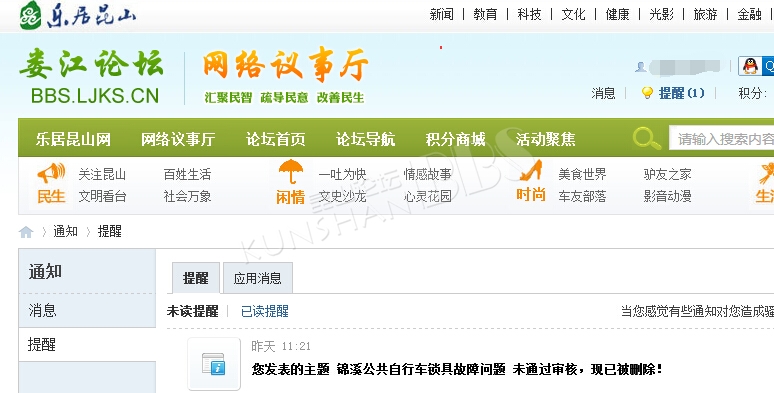Open 金融 in the top navigation
774x393 pixels.
pyautogui.click(x=749, y=14)
